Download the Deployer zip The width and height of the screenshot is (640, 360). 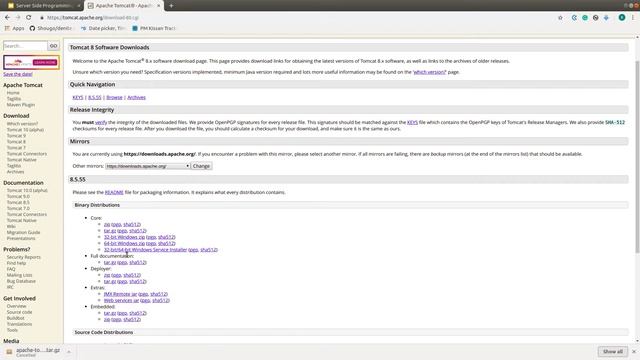tap(107, 275)
